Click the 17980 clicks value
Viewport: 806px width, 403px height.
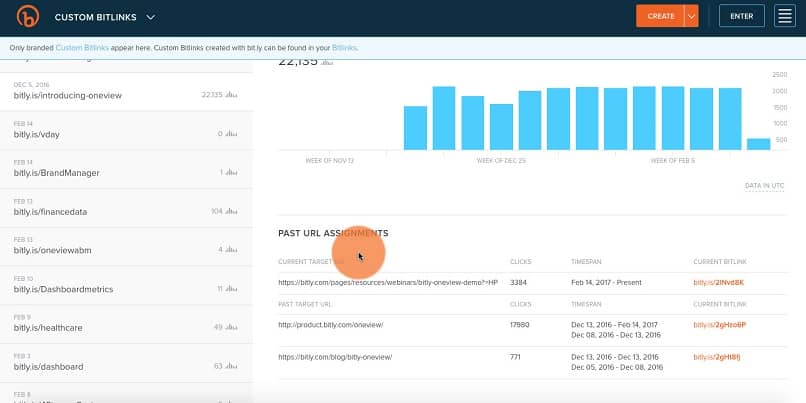tap(520, 325)
